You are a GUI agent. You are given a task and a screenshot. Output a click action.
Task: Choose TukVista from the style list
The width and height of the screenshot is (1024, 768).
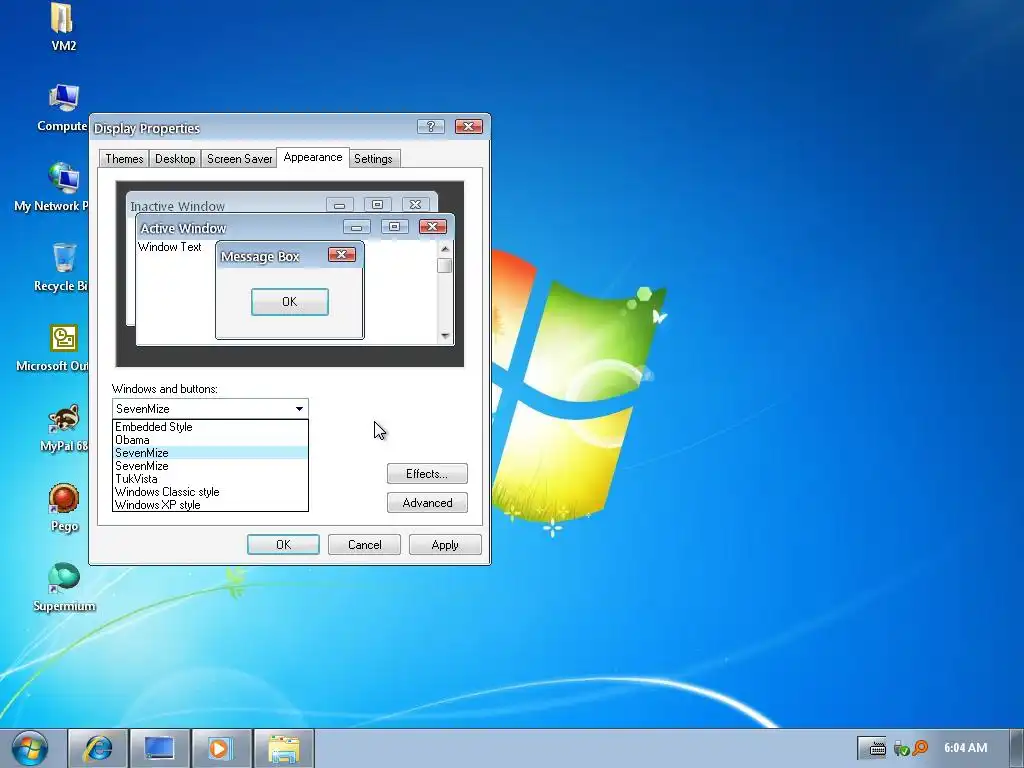[210, 479]
